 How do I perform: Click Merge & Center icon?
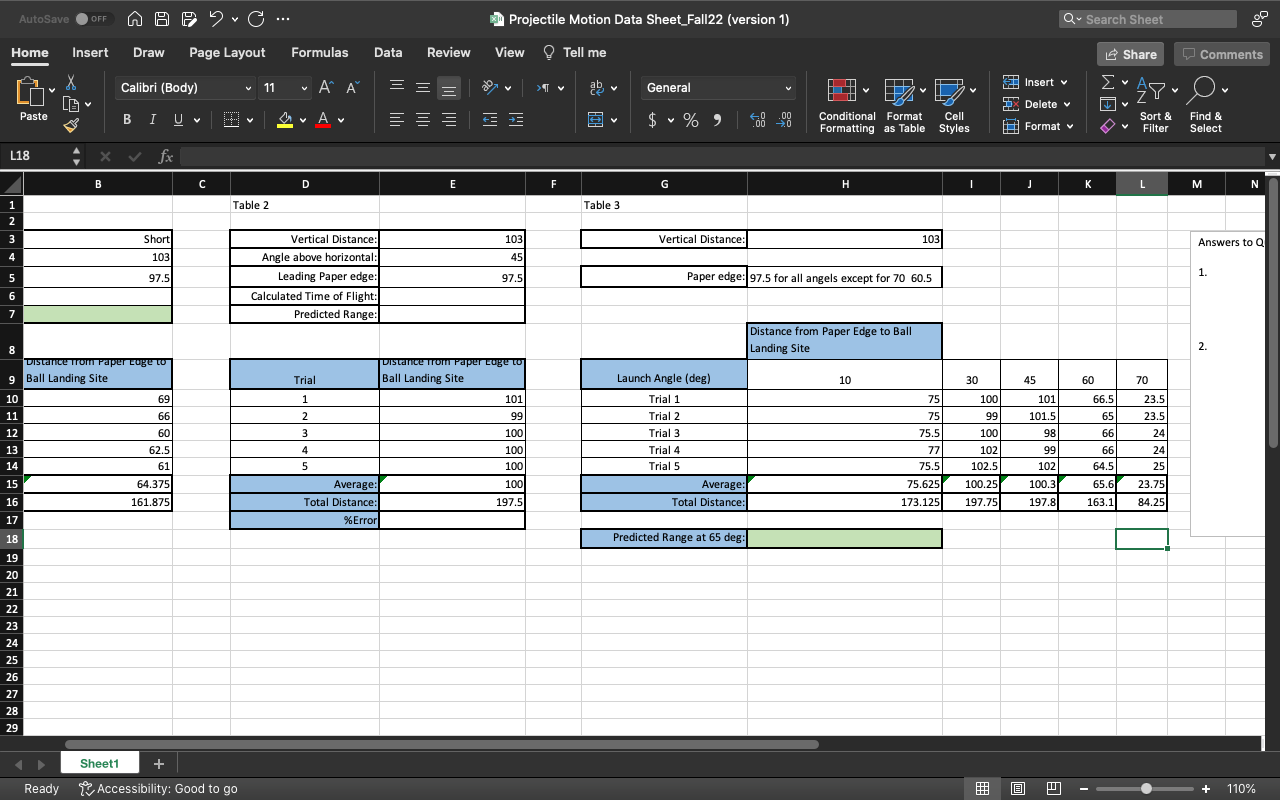598,120
